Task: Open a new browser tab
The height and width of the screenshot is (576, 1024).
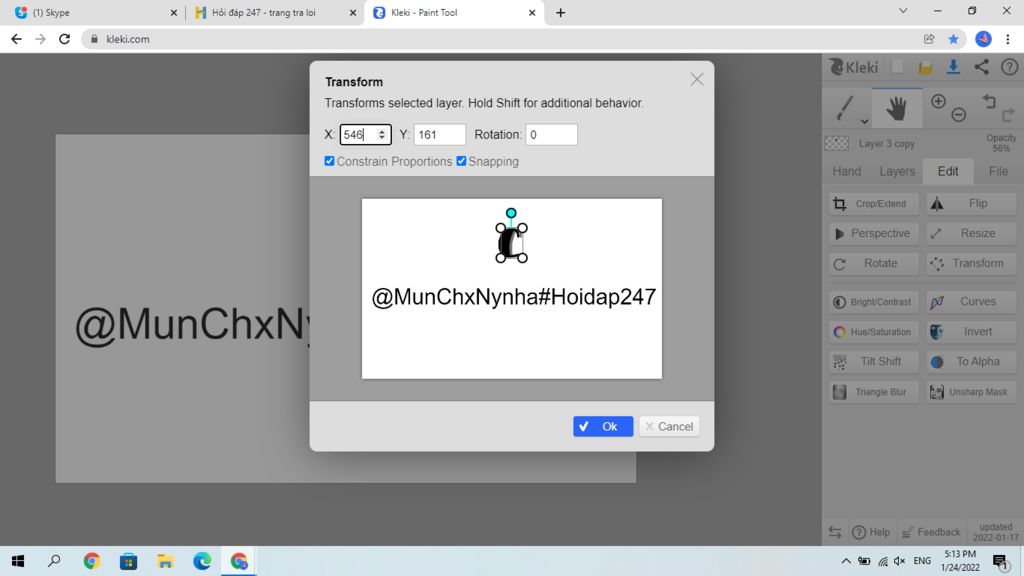Action: click(560, 12)
